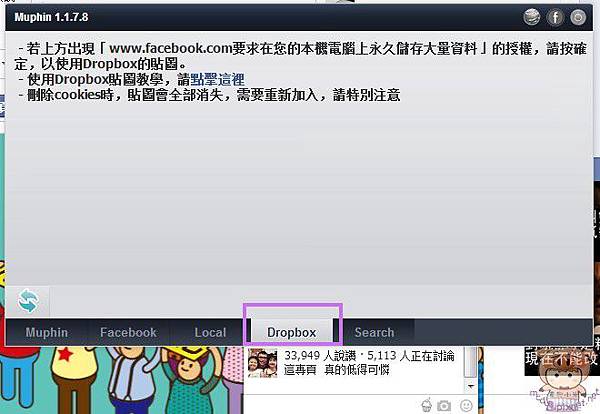The height and width of the screenshot is (414, 600).
Task: Click the Muphin 1.1.7.8 title text
Action: pos(51,17)
